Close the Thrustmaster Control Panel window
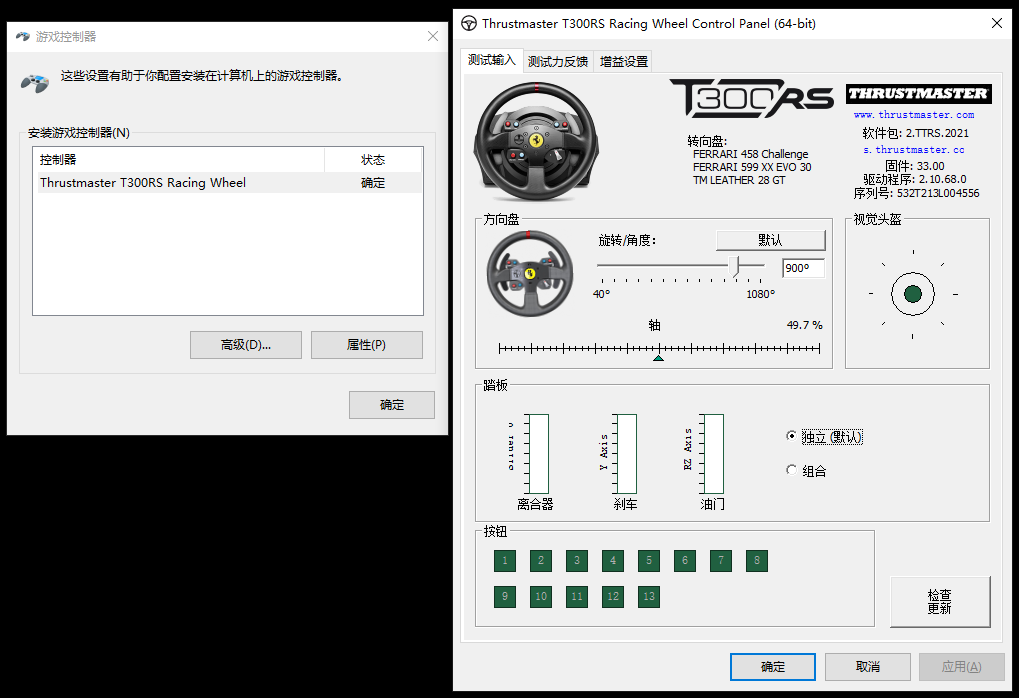 click(x=997, y=23)
